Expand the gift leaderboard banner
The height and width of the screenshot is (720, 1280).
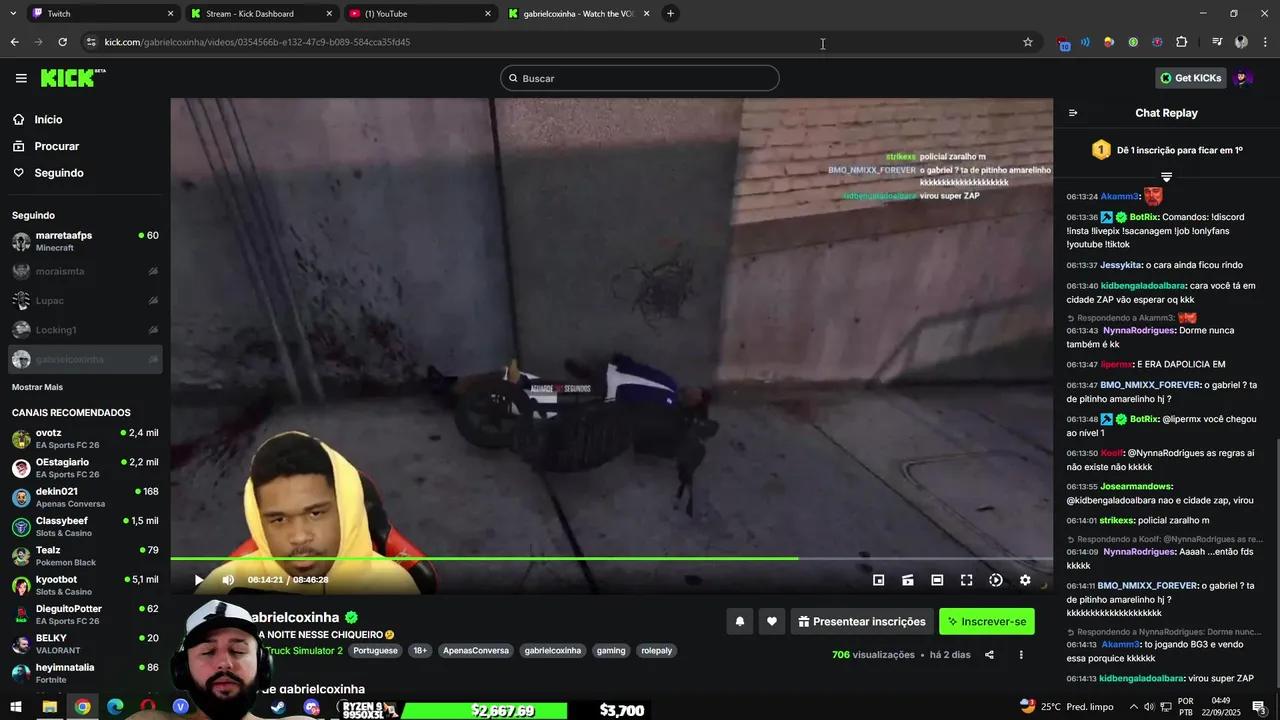coord(1166,177)
